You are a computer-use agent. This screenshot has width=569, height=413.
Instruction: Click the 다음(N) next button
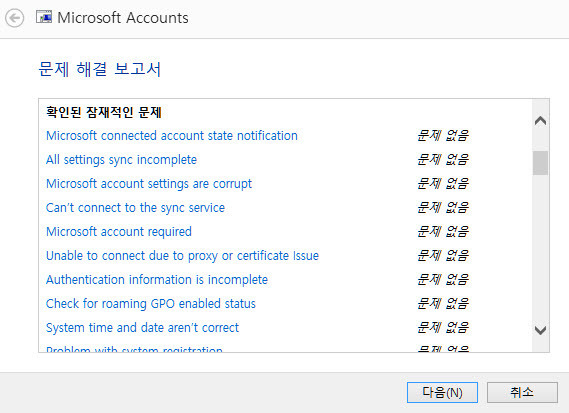coord(442,392)
